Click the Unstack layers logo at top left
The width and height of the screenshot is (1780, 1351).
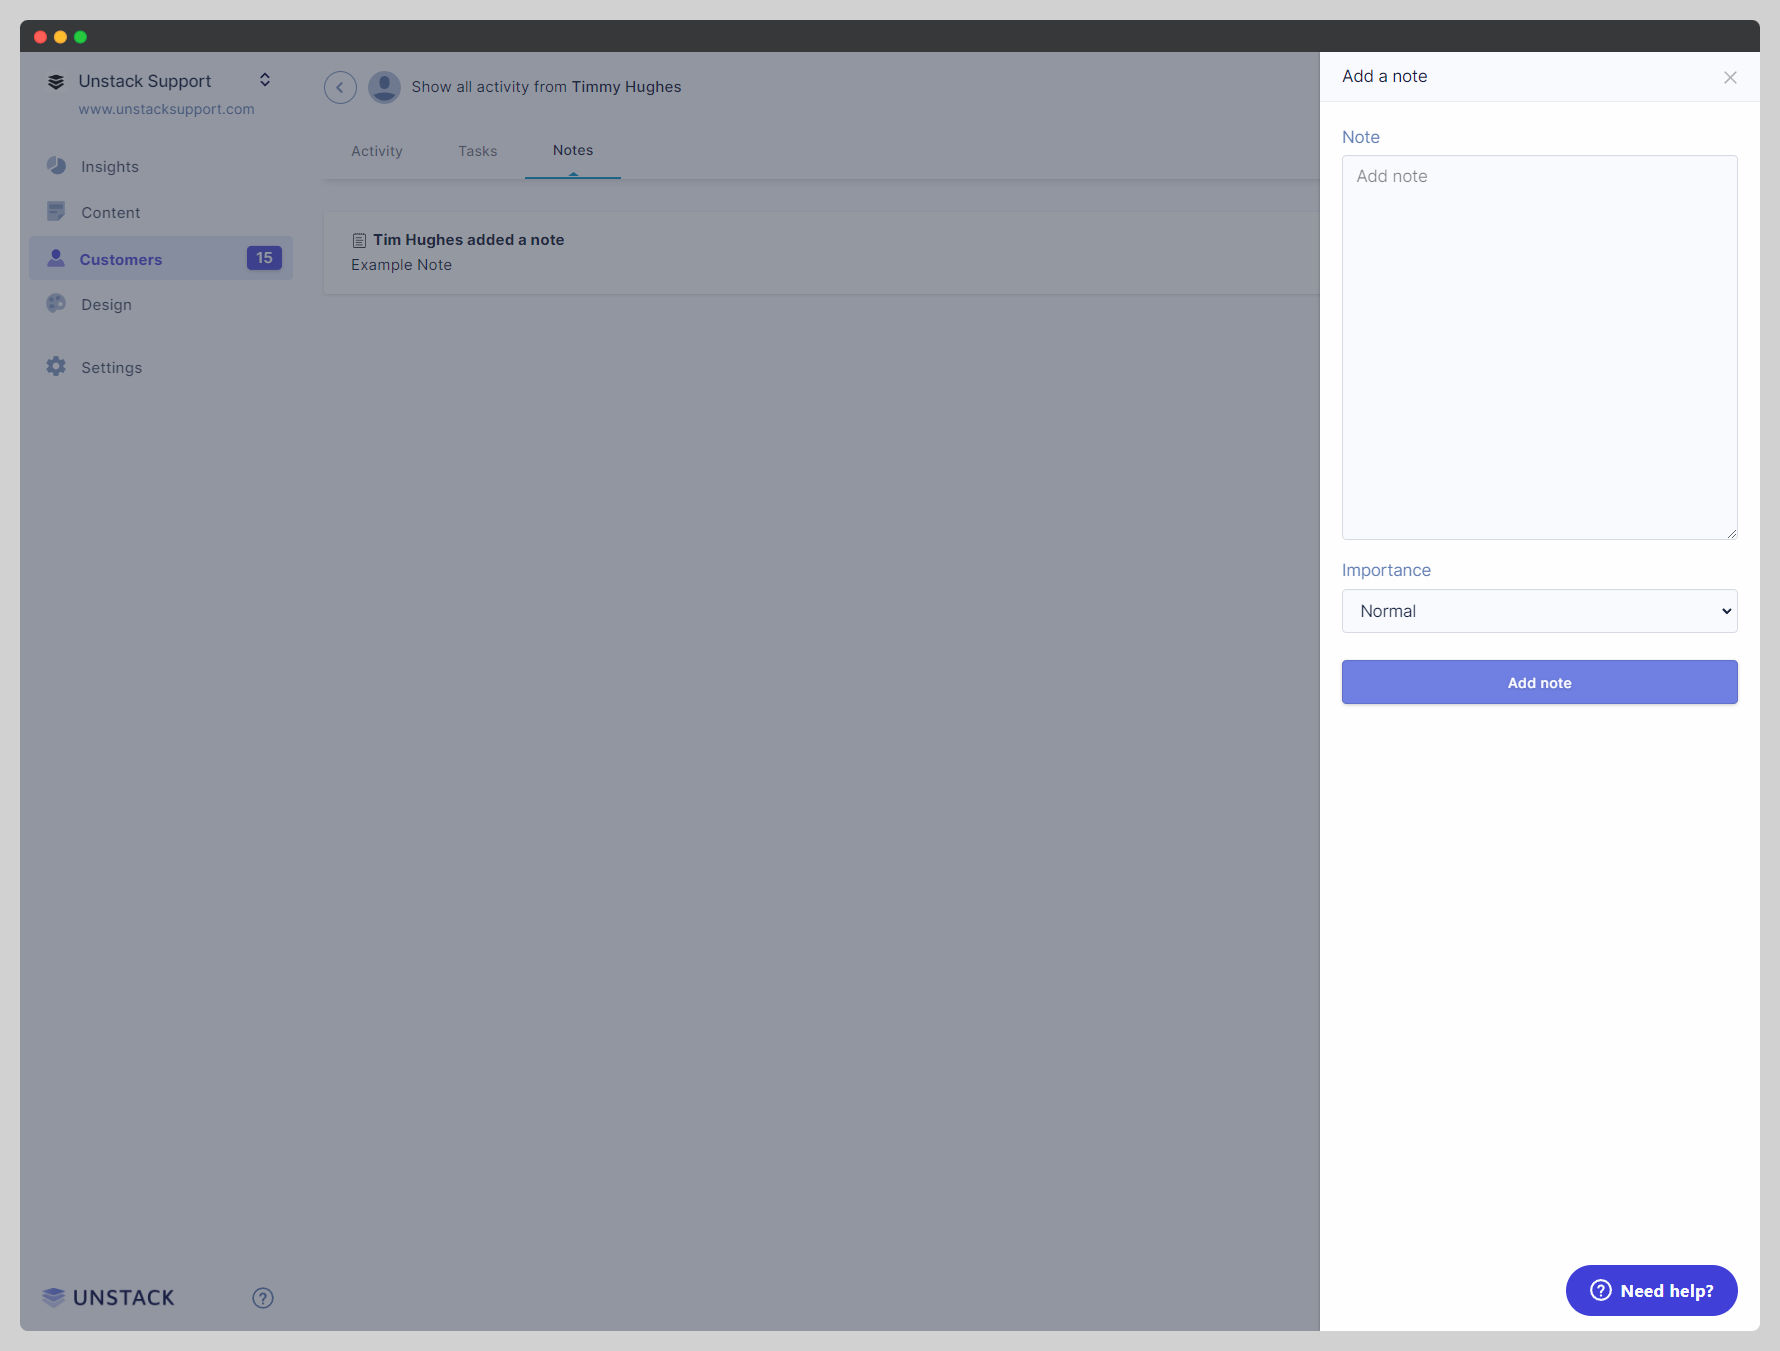coord(55,80)
